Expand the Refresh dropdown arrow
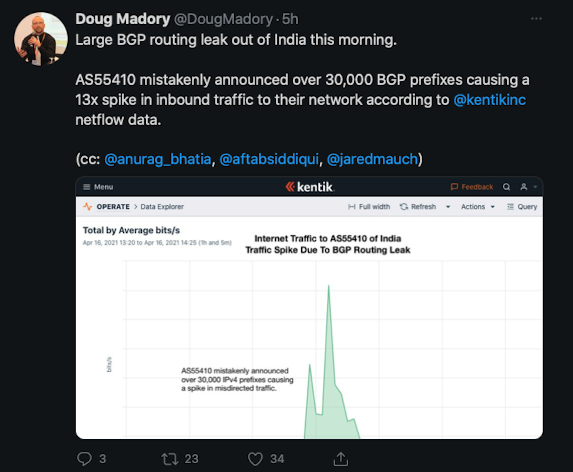Screen dimensions: 573x472 coord(448,207)
